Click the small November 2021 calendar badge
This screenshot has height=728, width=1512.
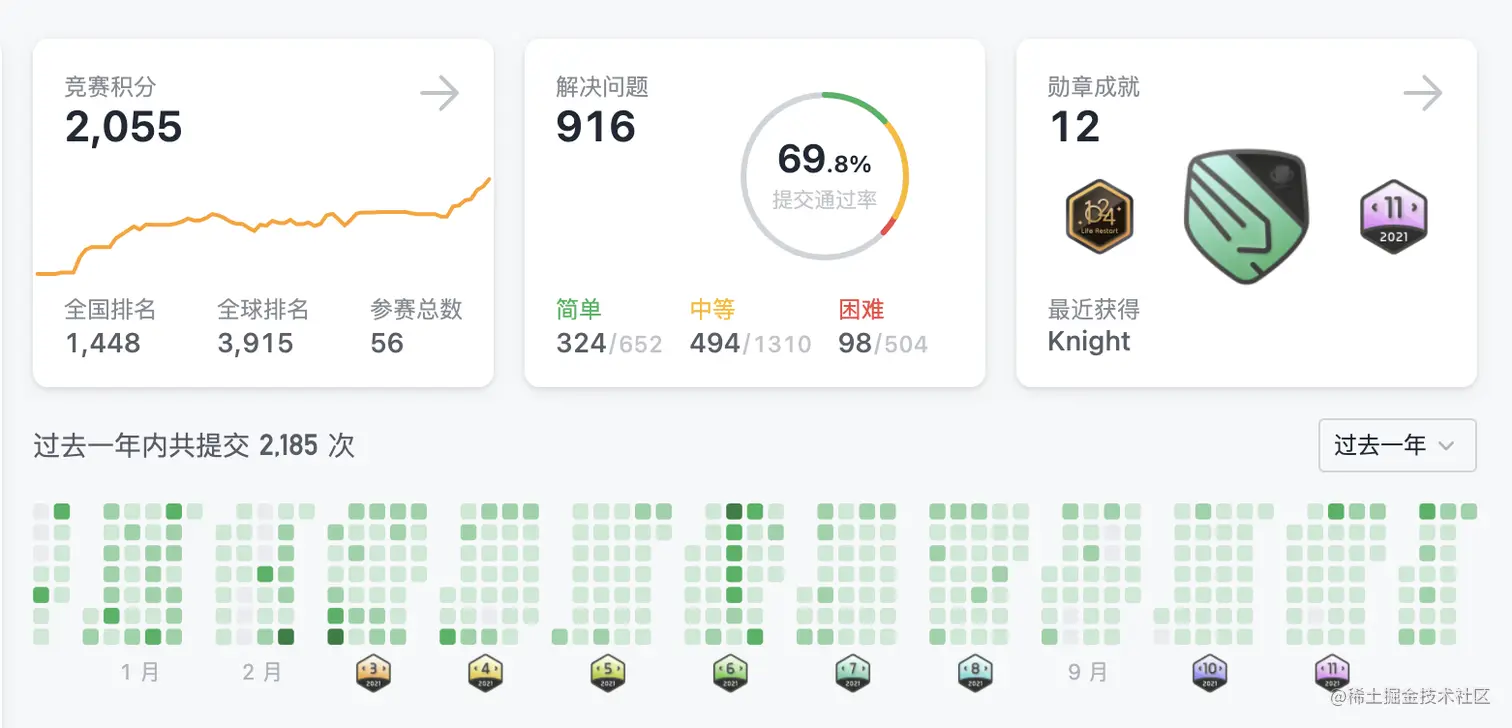click(1332, 672)
